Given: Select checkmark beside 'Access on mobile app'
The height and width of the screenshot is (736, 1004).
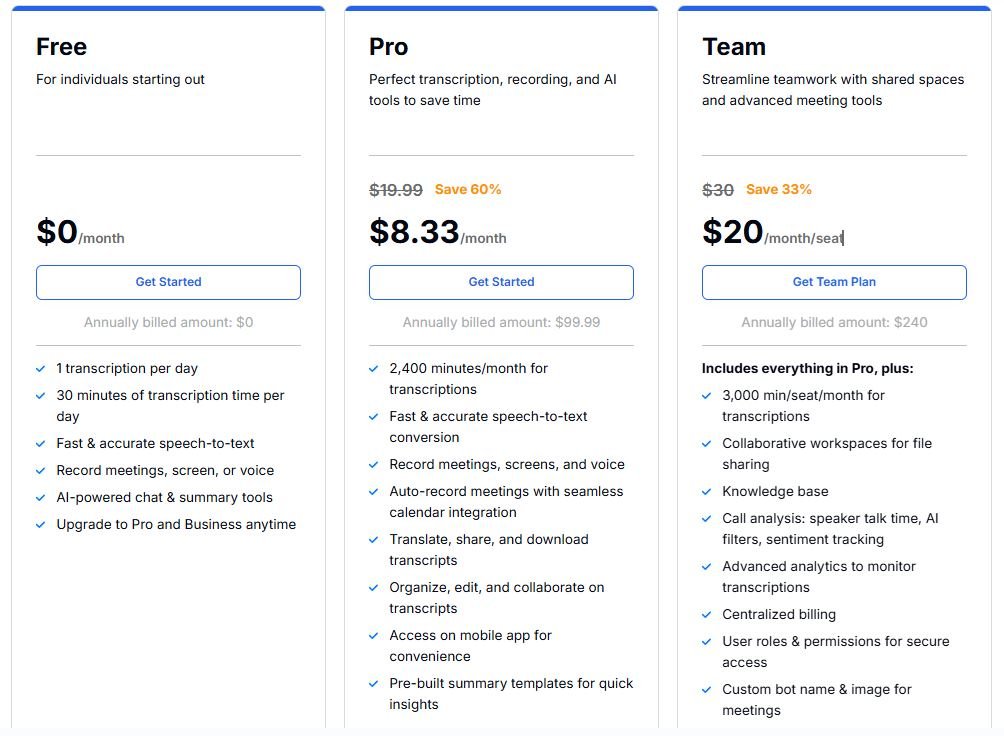Looking at the screenshot, I should 374,636.
